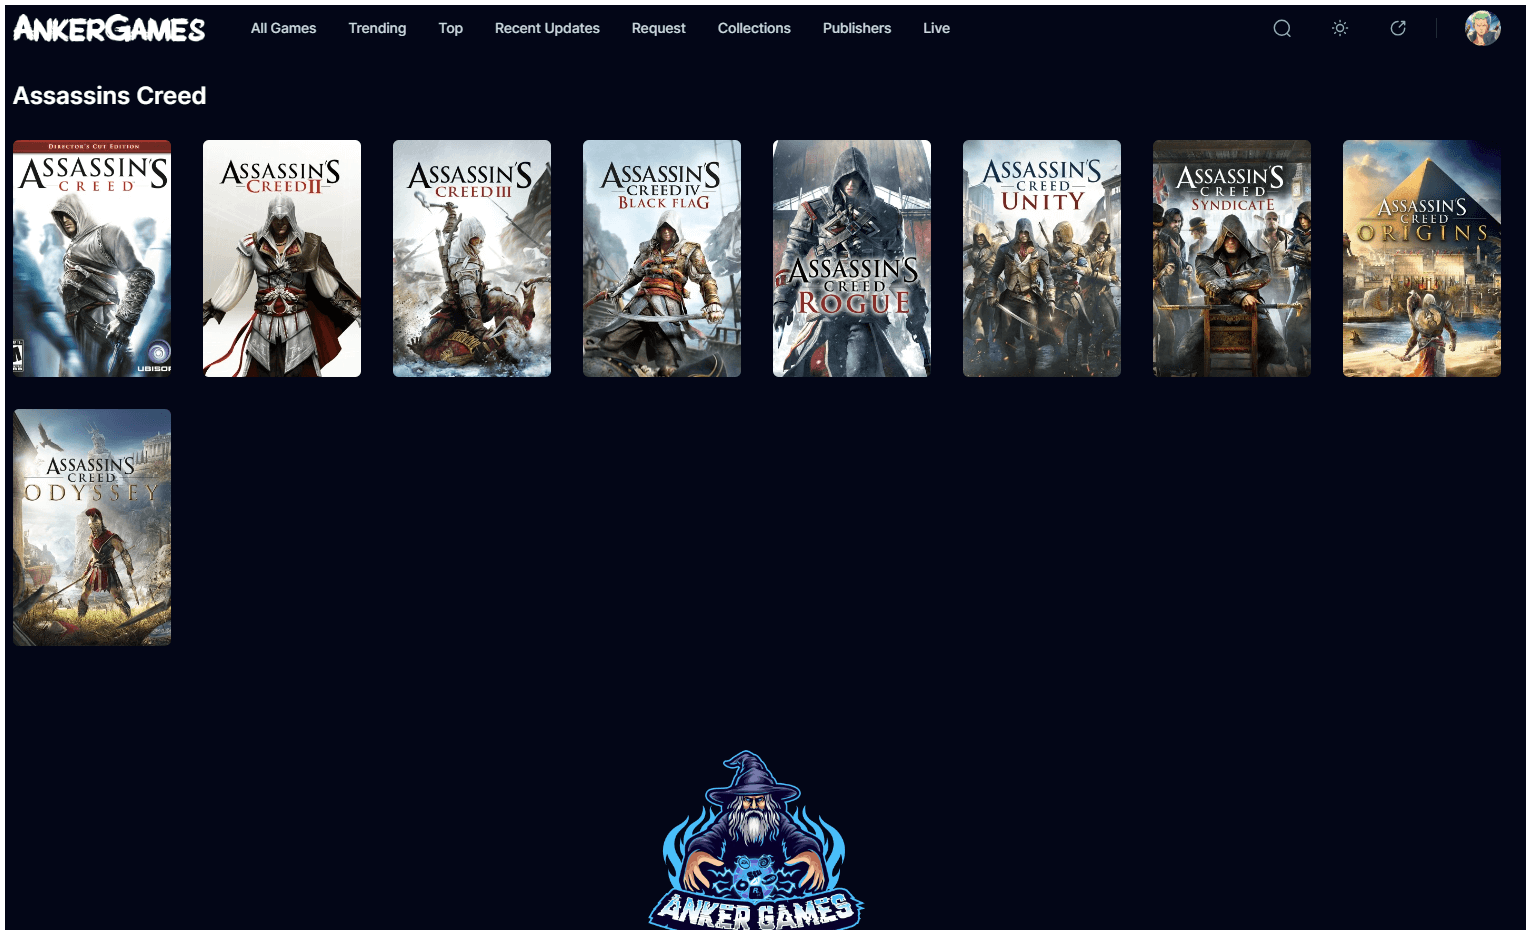Image resolution: width=1531 pixels, height=935 pixels.
Task: View the Recent Updates page
Action: coord(547,28)
